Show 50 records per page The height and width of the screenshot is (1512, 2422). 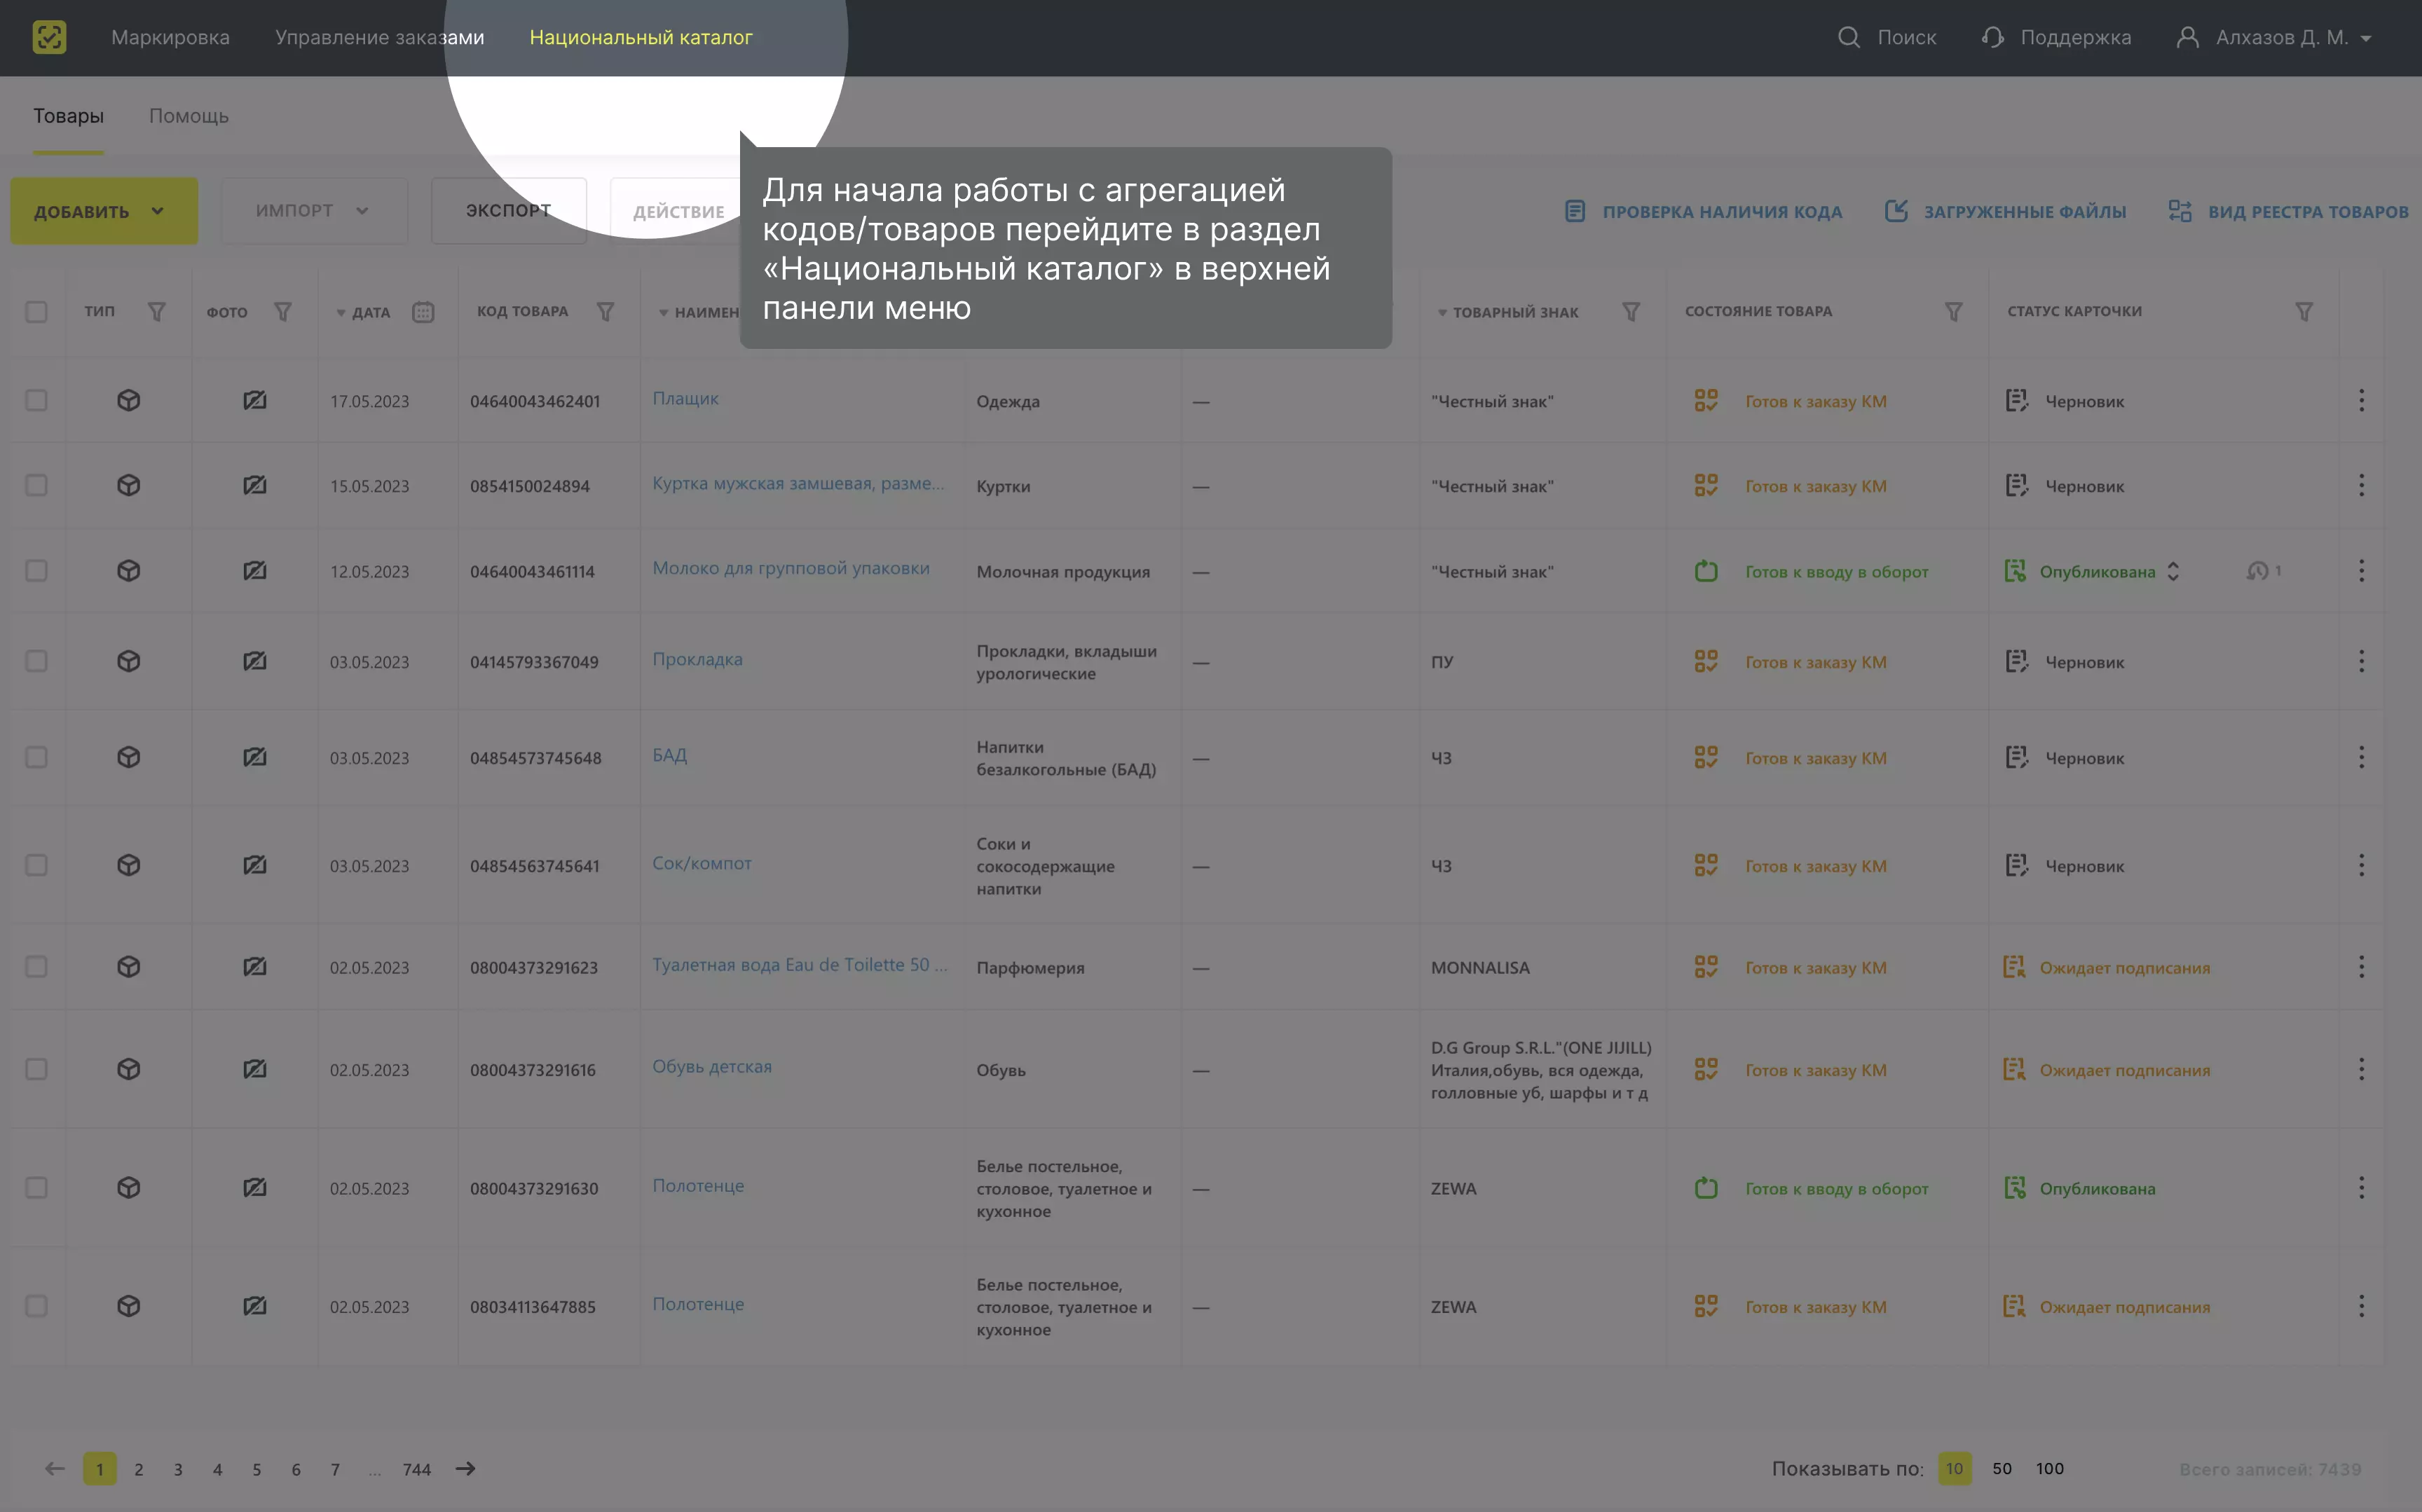tap(2001, 1469)
